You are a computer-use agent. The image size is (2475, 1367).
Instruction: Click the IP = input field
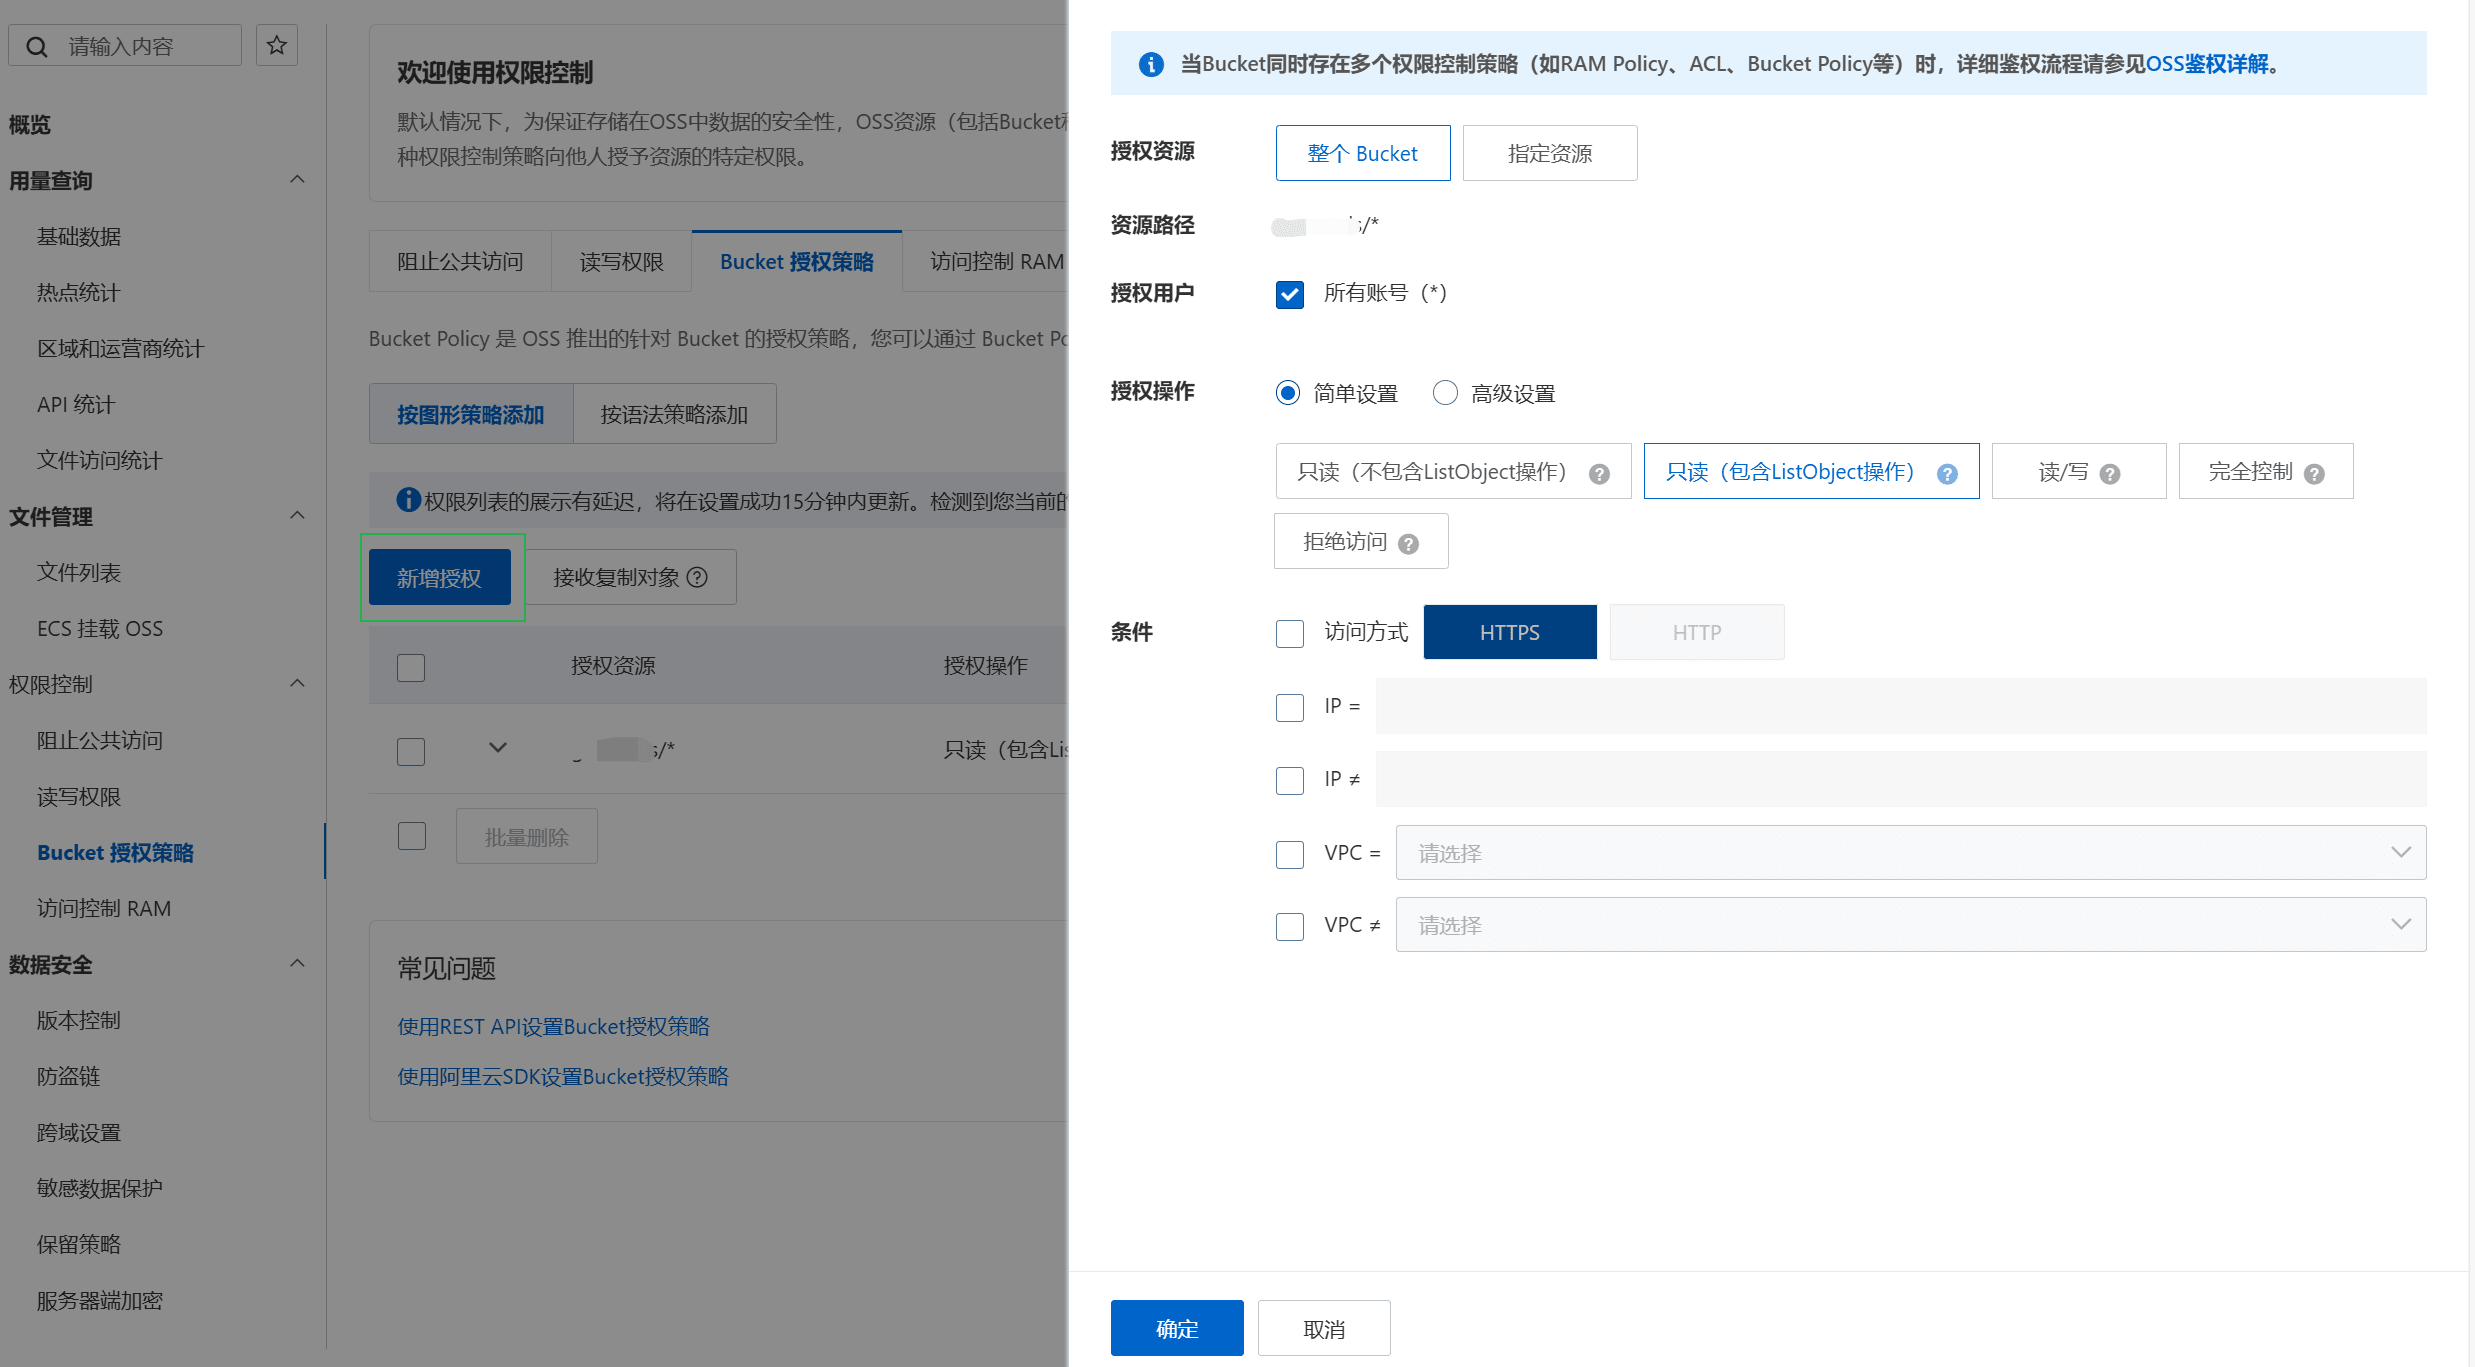[1900, 706]
